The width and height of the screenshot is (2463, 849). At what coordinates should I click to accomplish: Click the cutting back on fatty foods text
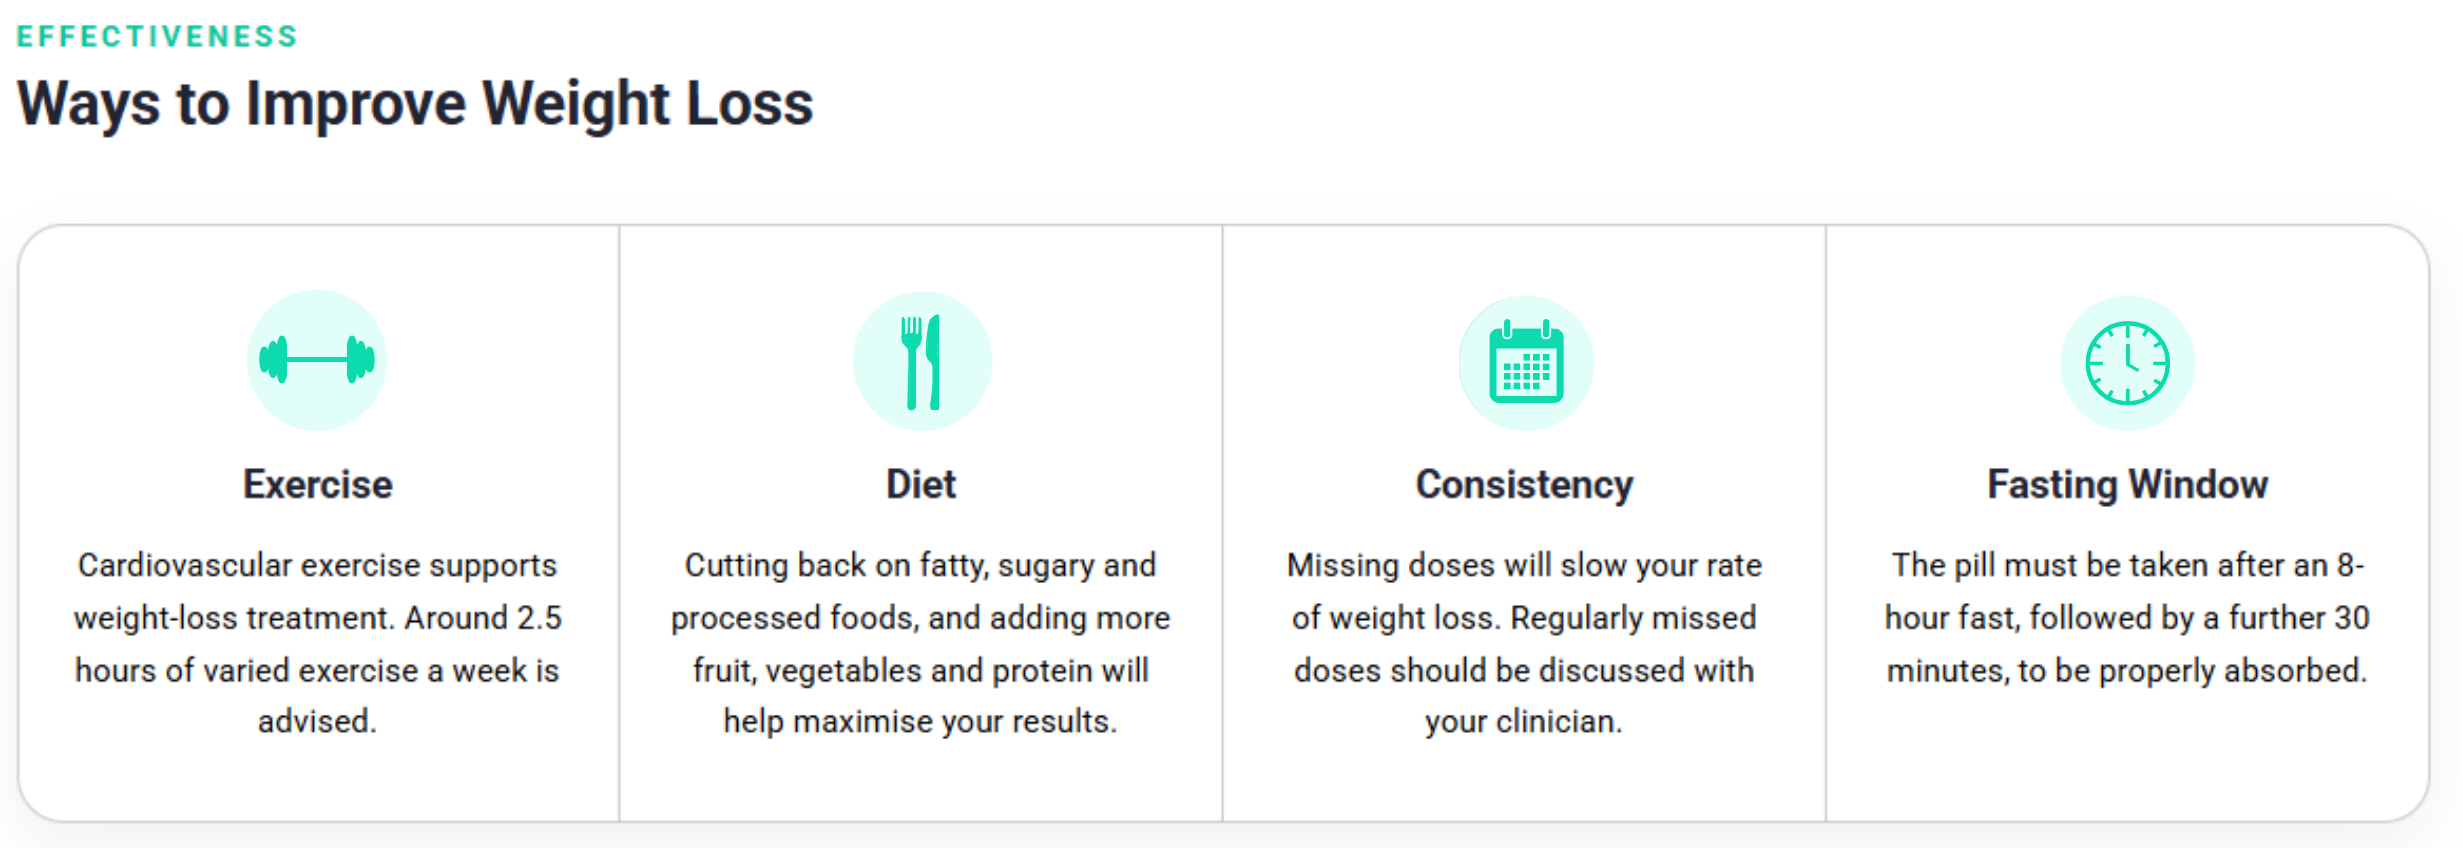(x=920, y=643)
